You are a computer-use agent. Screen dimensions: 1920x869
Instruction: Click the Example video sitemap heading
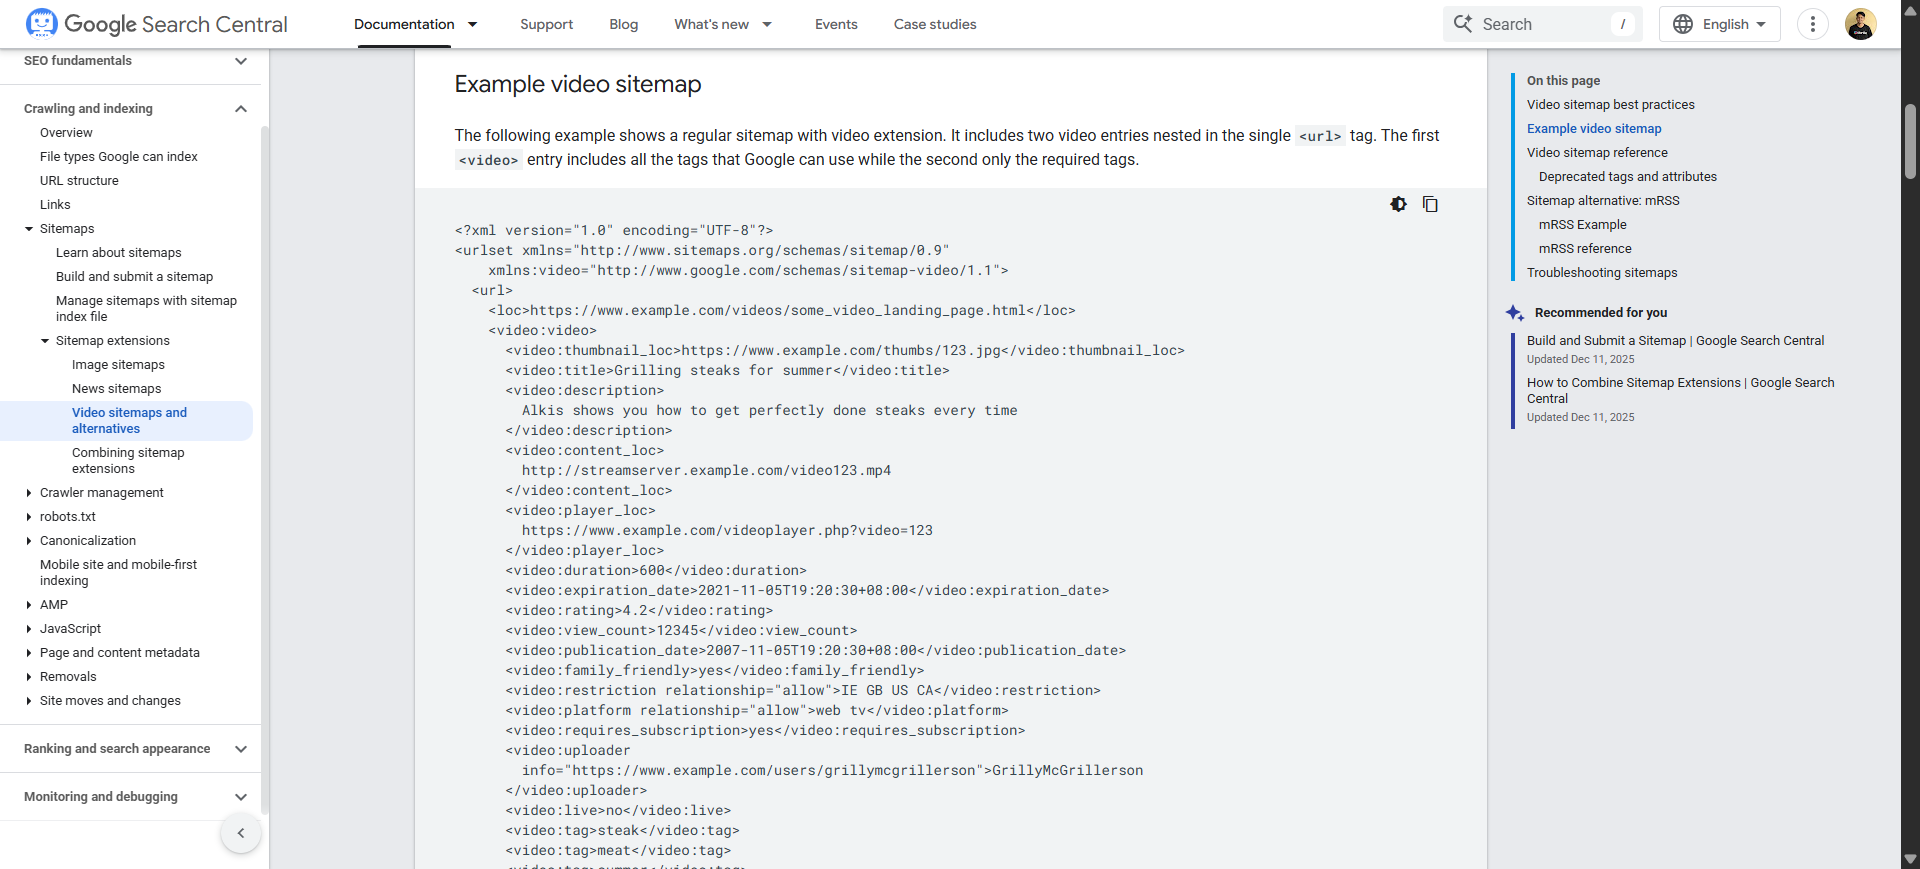point(577,84)
